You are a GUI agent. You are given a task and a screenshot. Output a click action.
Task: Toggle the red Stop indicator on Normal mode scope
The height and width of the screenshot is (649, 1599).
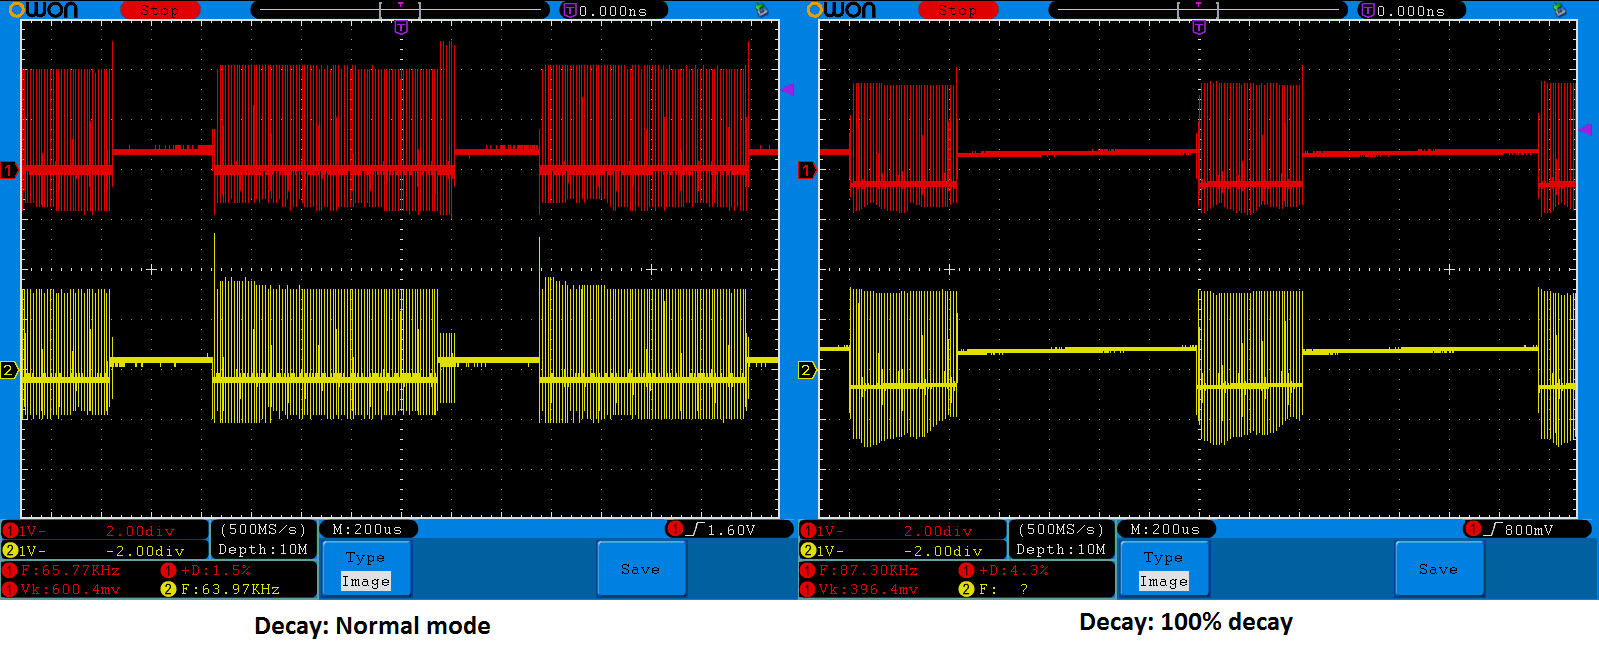click(x=159, y=10)
